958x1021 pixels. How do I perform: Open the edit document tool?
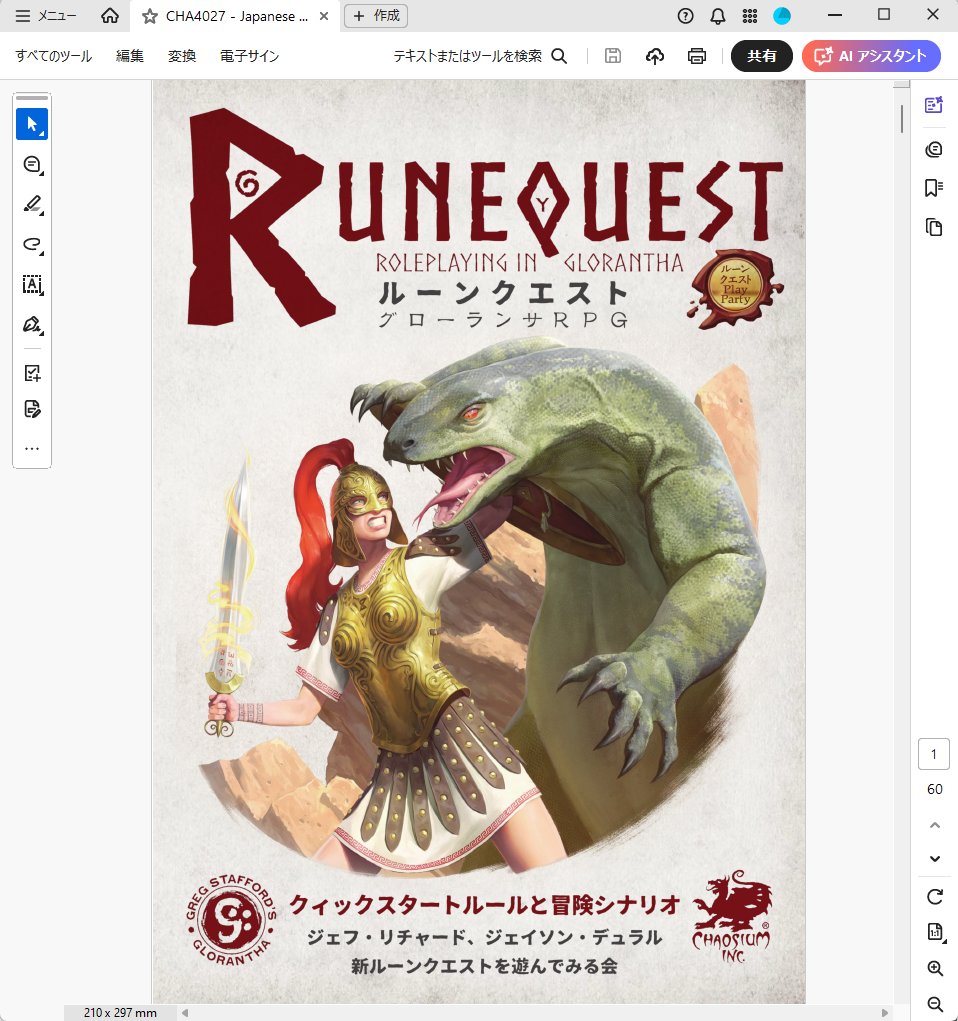(32, 409)
